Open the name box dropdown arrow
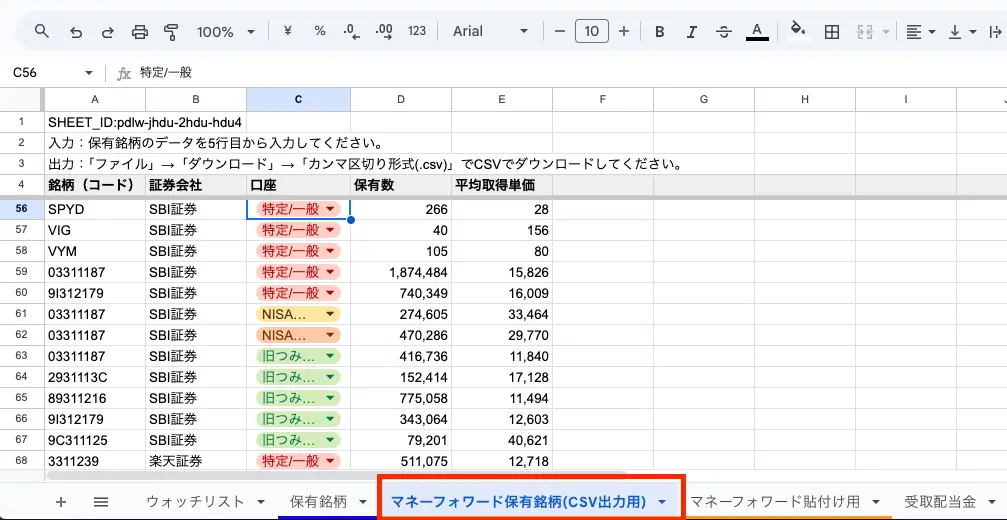 (x=89, y=73)
